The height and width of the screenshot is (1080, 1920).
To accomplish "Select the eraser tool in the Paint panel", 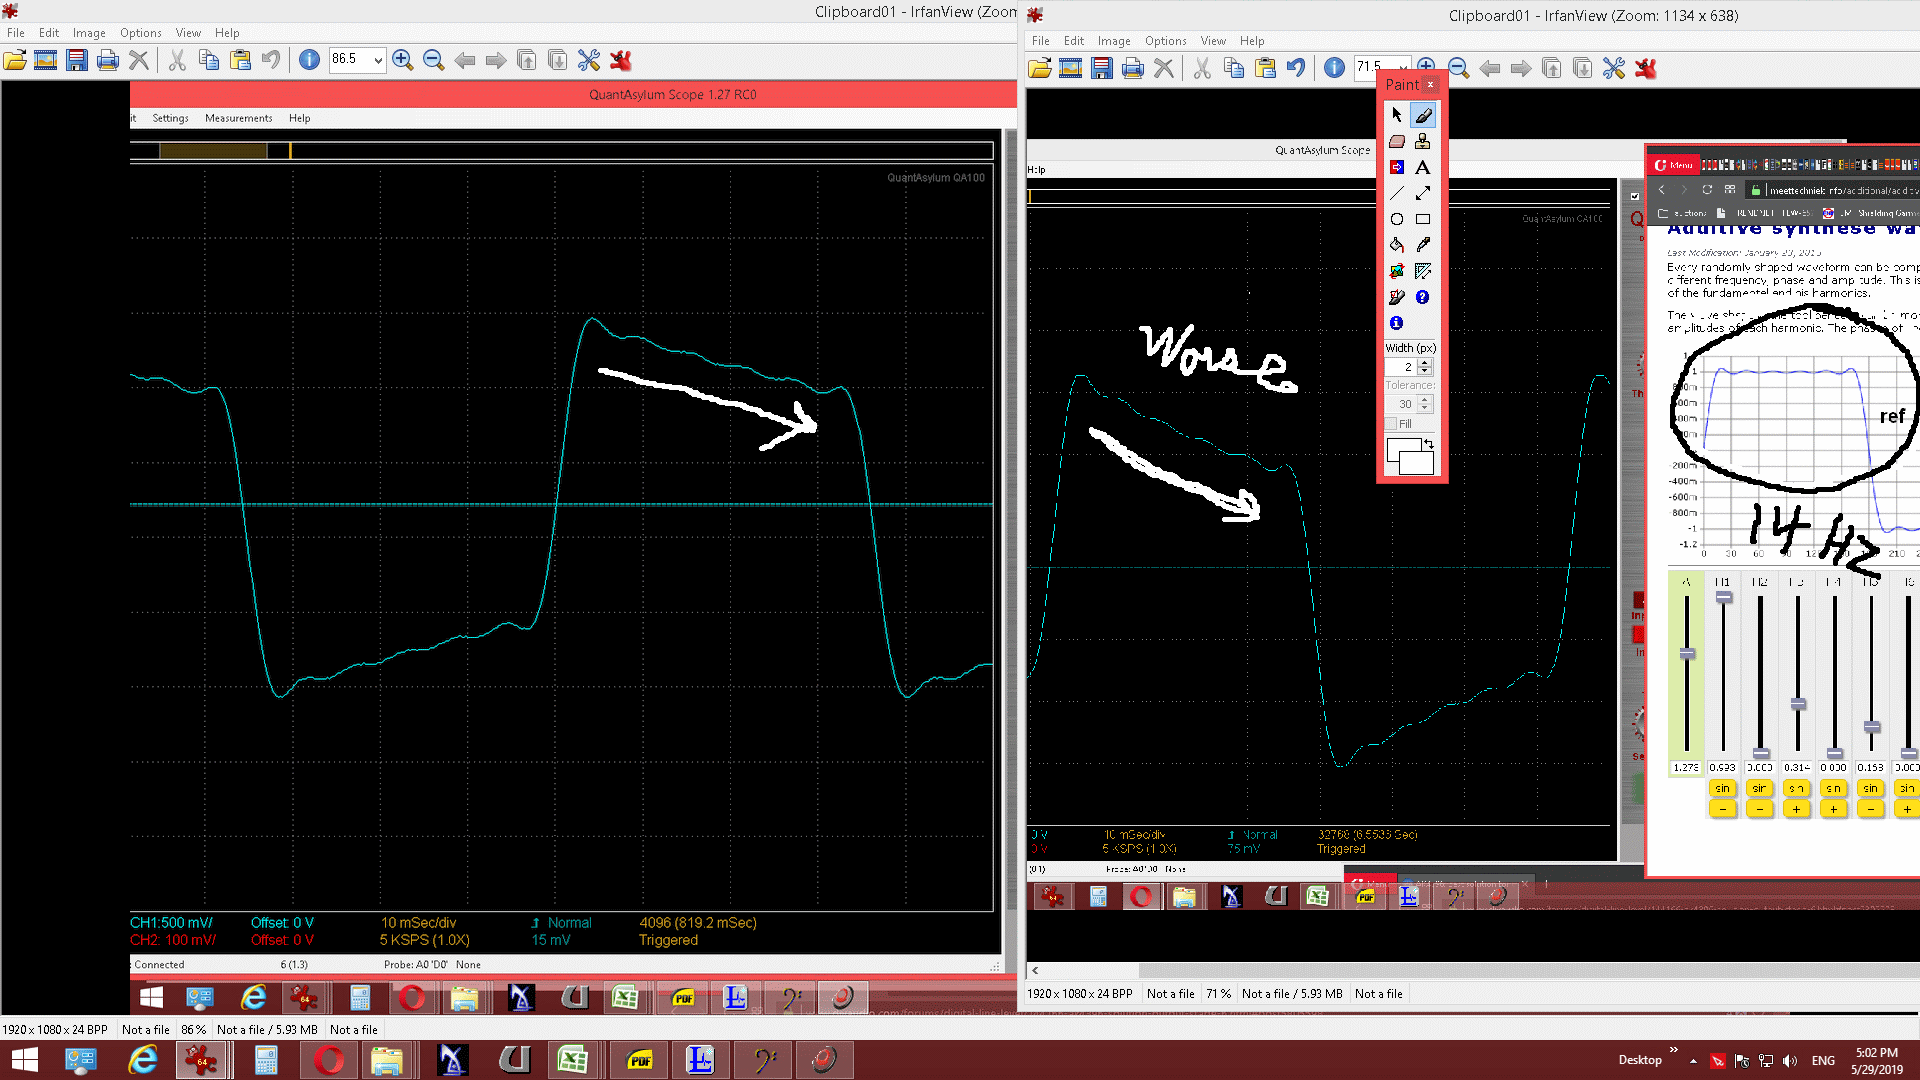I will tap(1397, 141).
